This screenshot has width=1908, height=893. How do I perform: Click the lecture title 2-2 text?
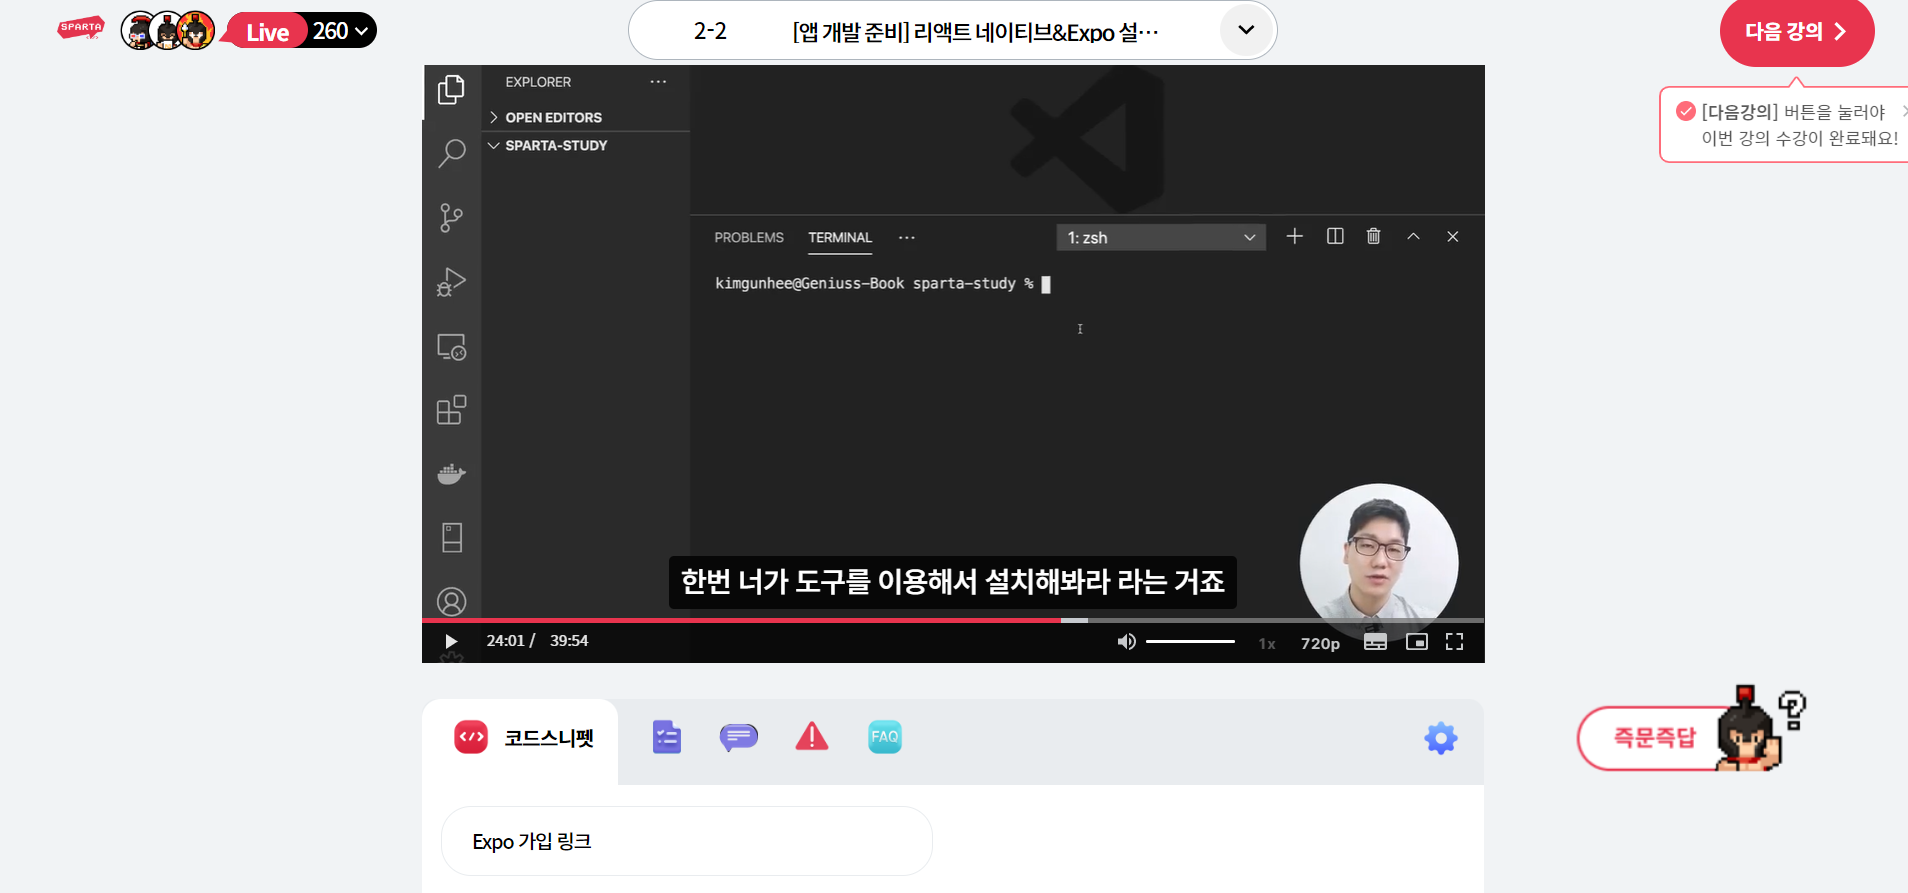pyautogui.click(x=710, y=32)
